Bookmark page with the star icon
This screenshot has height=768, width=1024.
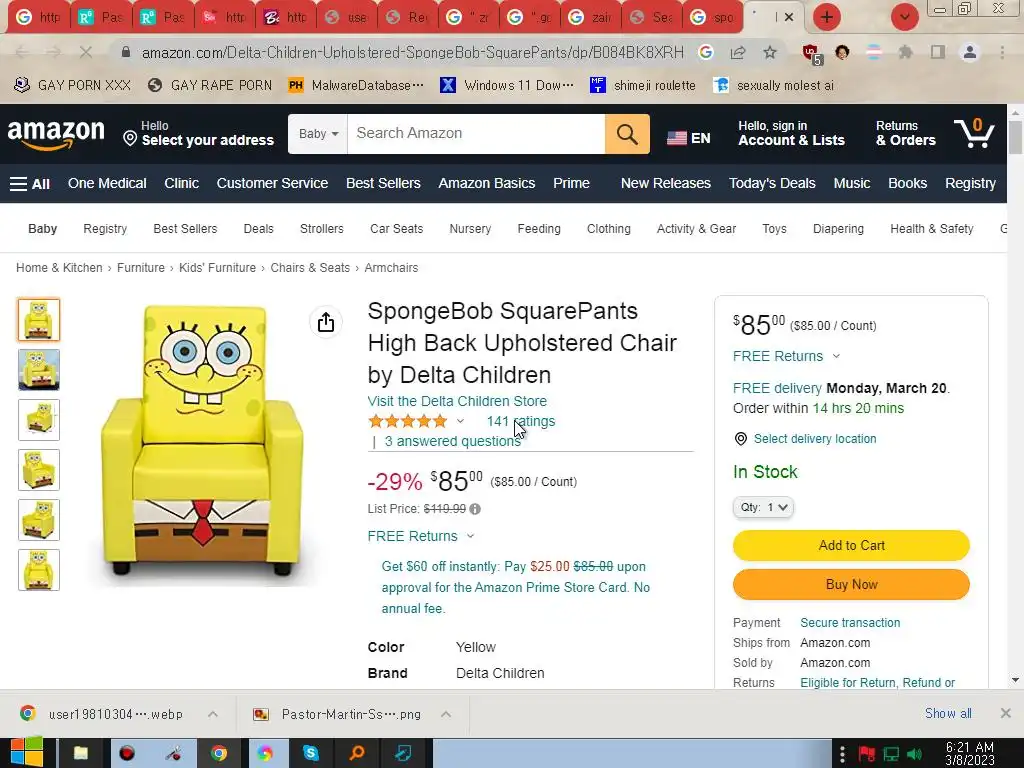coord(770,52)
